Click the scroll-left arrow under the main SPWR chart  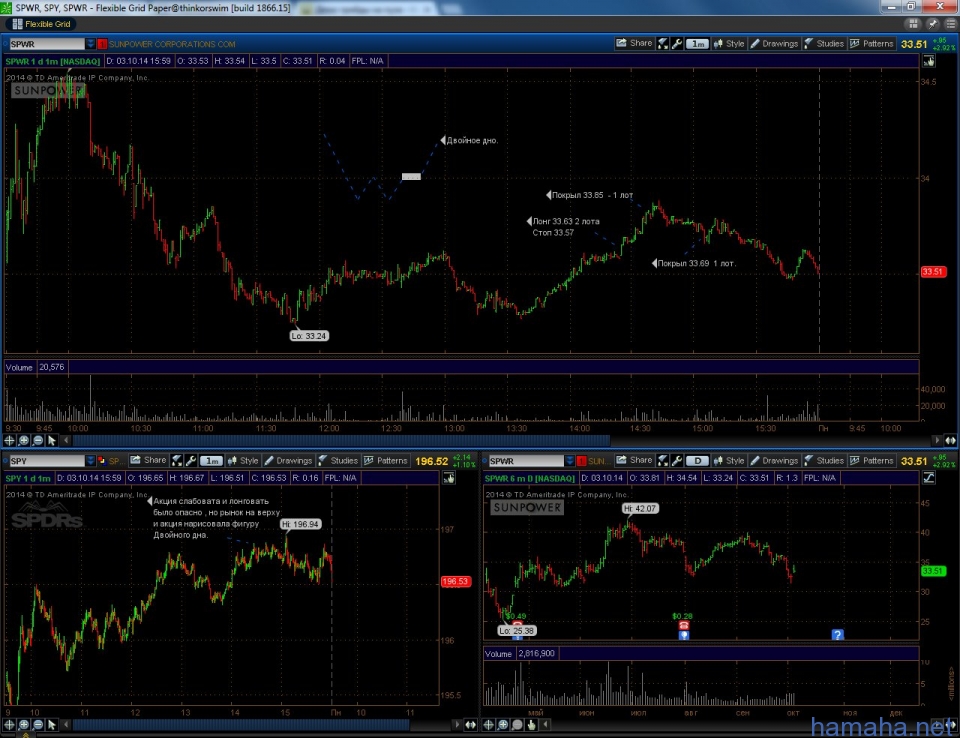66,440
